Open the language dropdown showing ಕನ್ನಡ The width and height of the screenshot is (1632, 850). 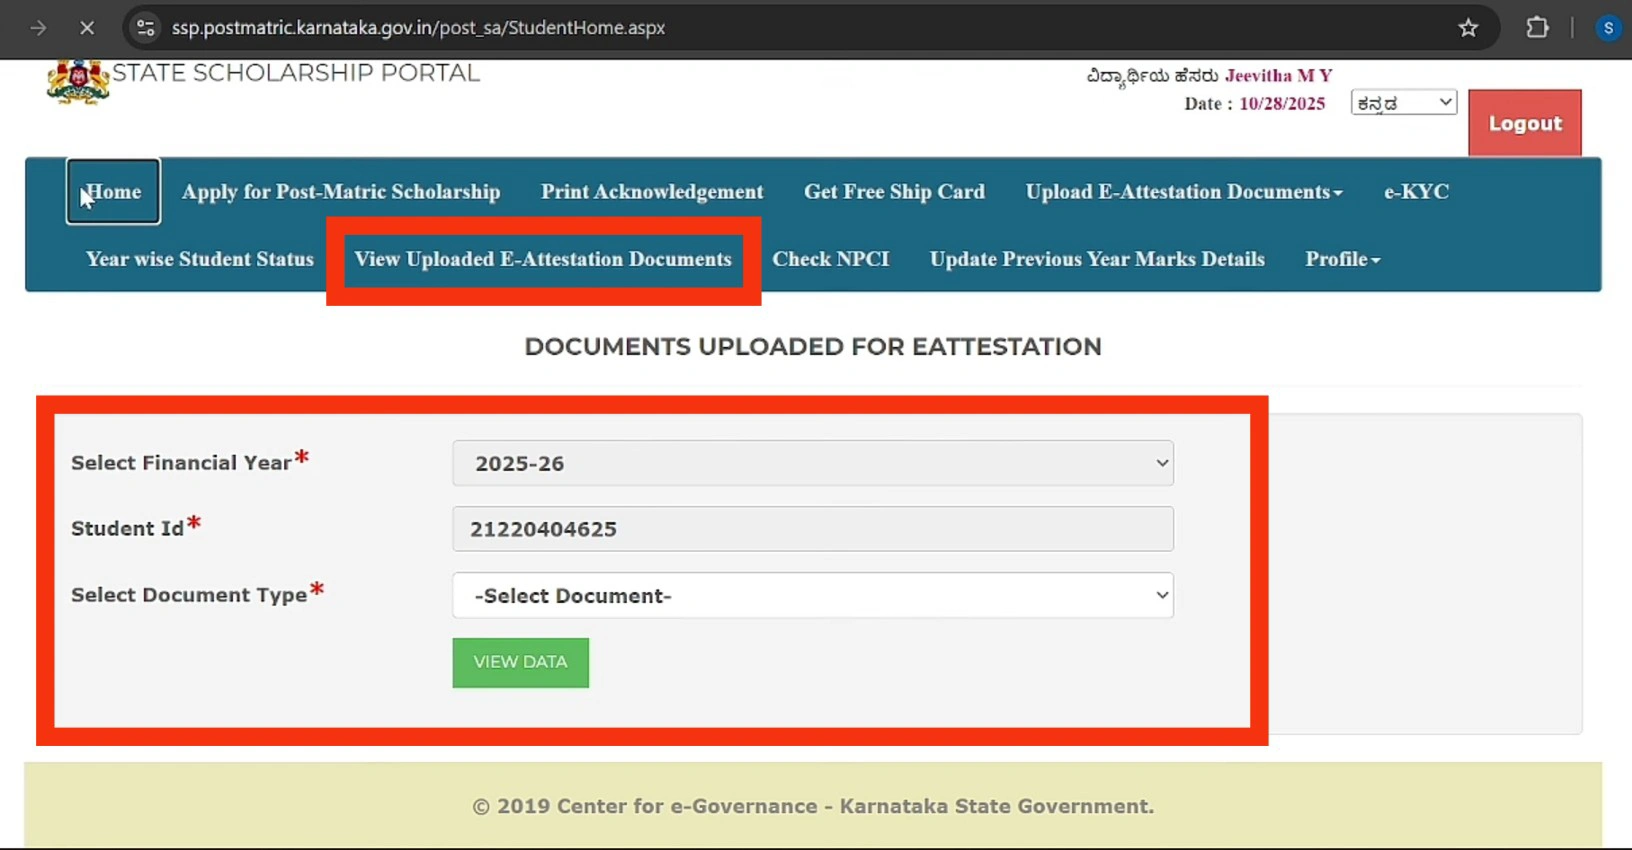coord(1404,102)
